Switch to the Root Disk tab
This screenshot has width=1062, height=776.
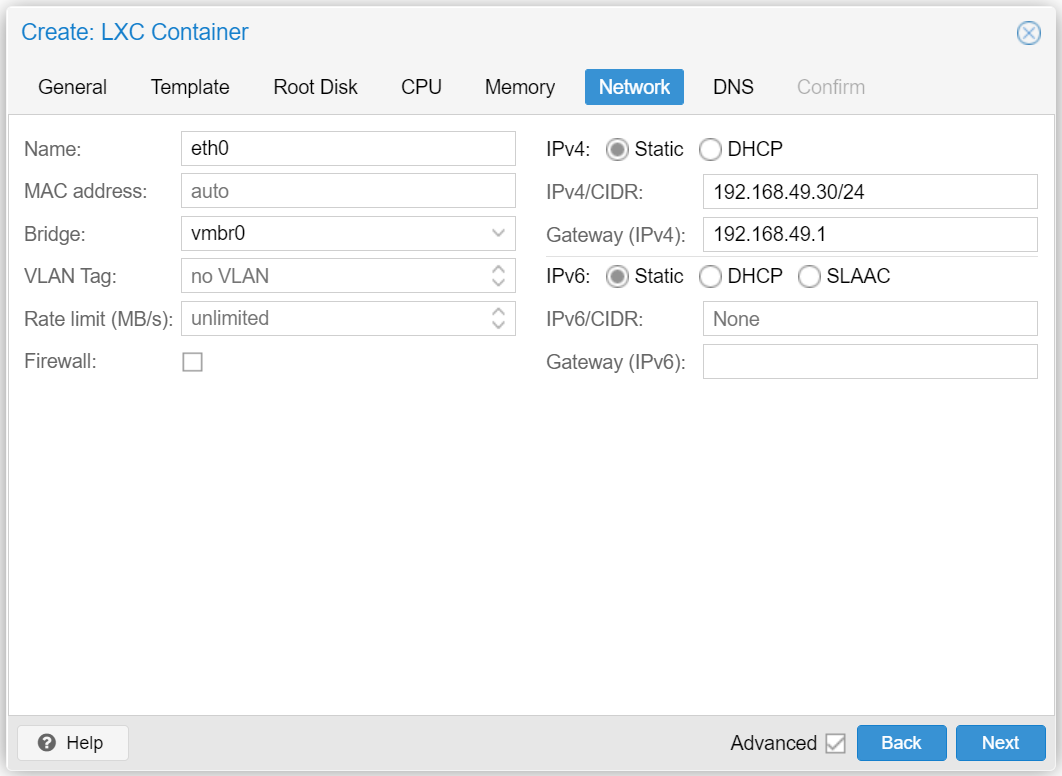315,87
